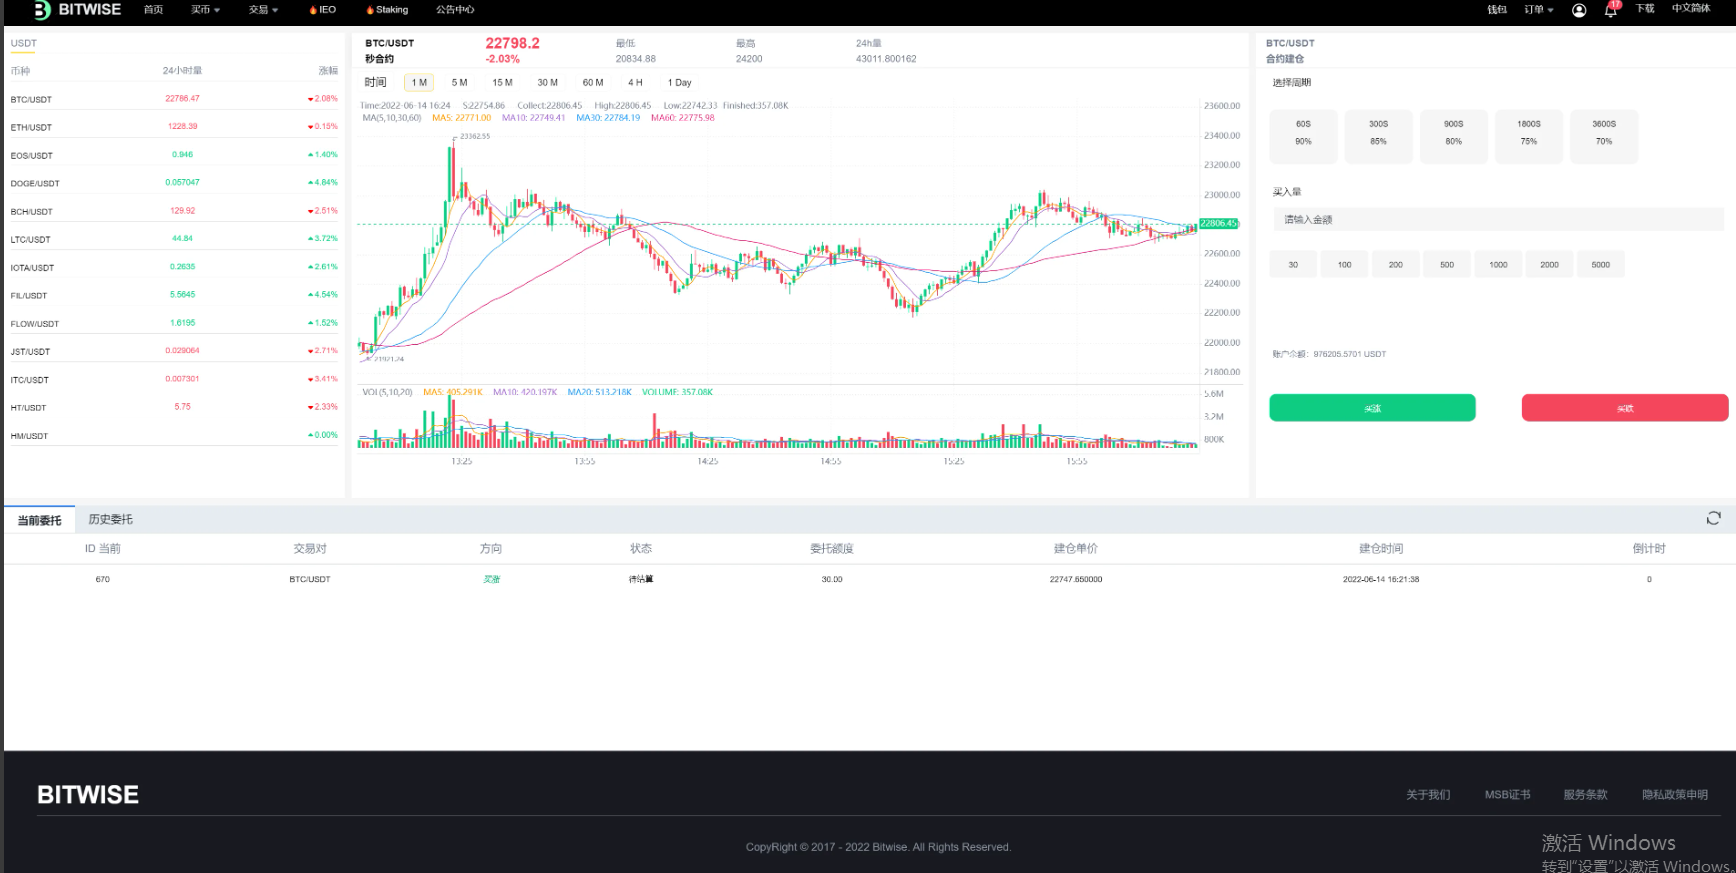The width and height of the screenshot is (1736, 873).
Task: Open IEO page with flame icon
Action: pyautogui.click(x=322, y=10)
